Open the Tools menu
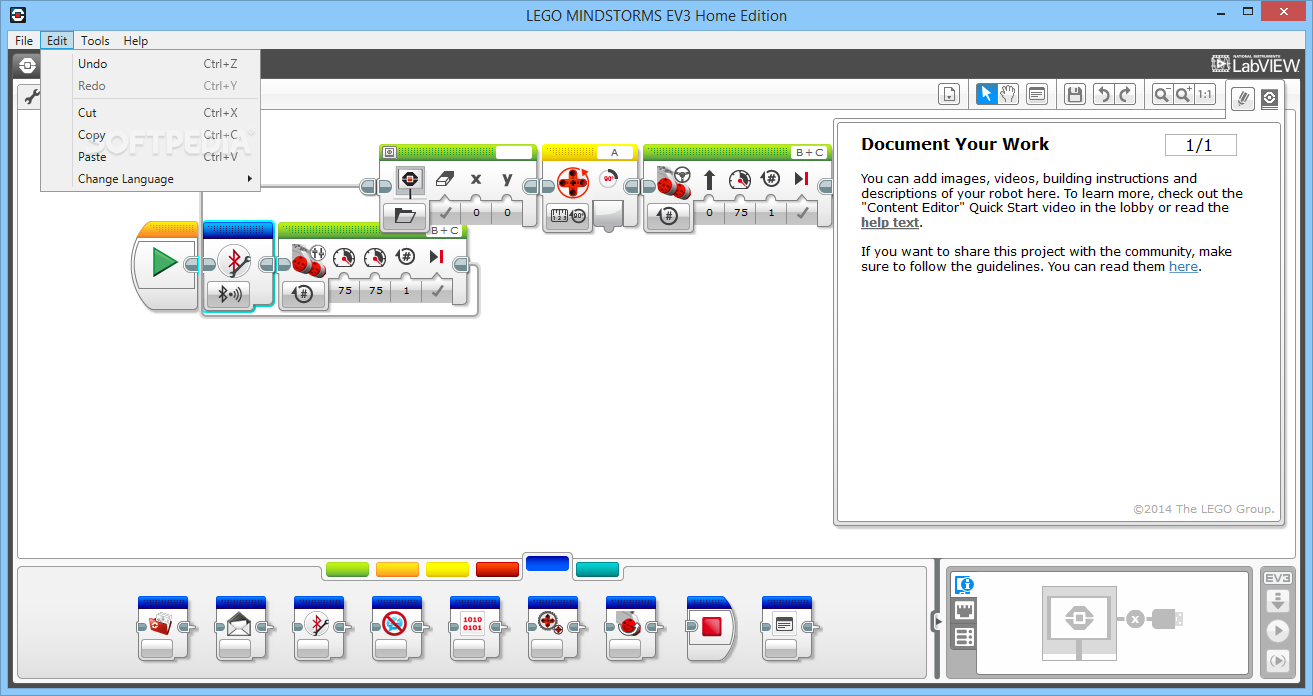 [95, 40]
